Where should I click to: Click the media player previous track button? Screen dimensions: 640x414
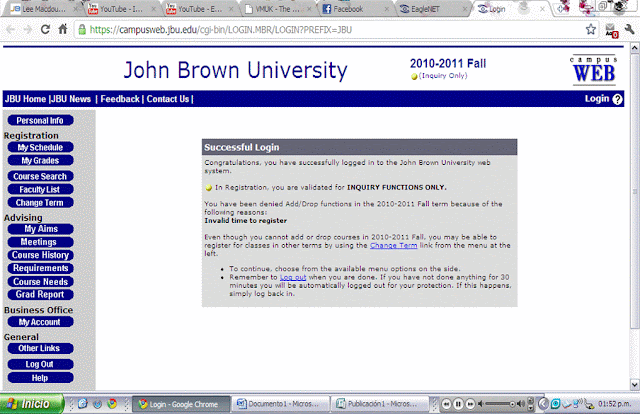[x=447, y=404]
